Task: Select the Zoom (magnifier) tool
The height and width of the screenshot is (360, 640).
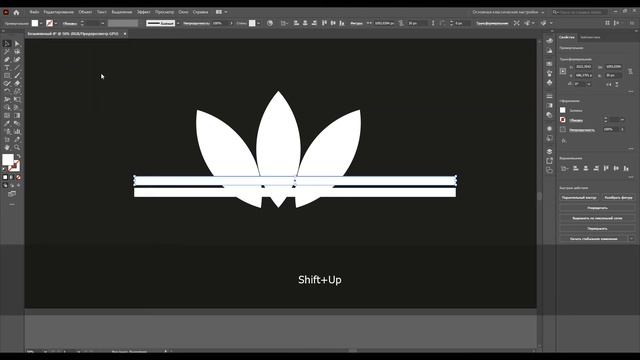Action: click(17, 147)
